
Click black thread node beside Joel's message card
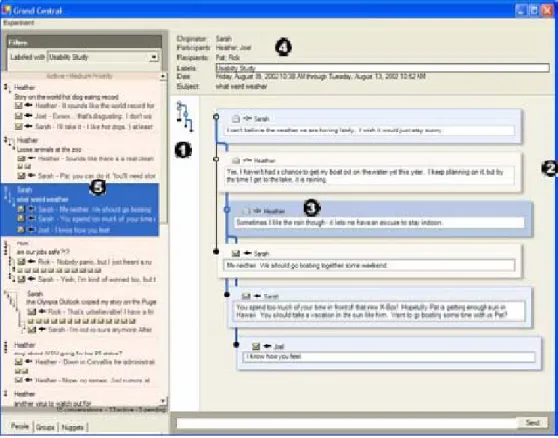236,344
